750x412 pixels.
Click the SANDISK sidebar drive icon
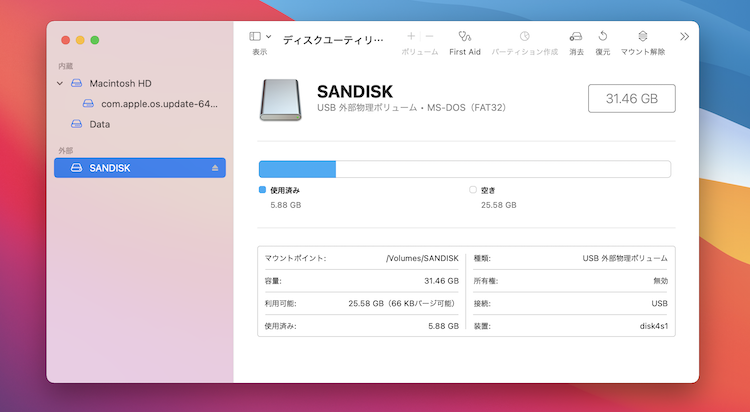pos(77,167)
